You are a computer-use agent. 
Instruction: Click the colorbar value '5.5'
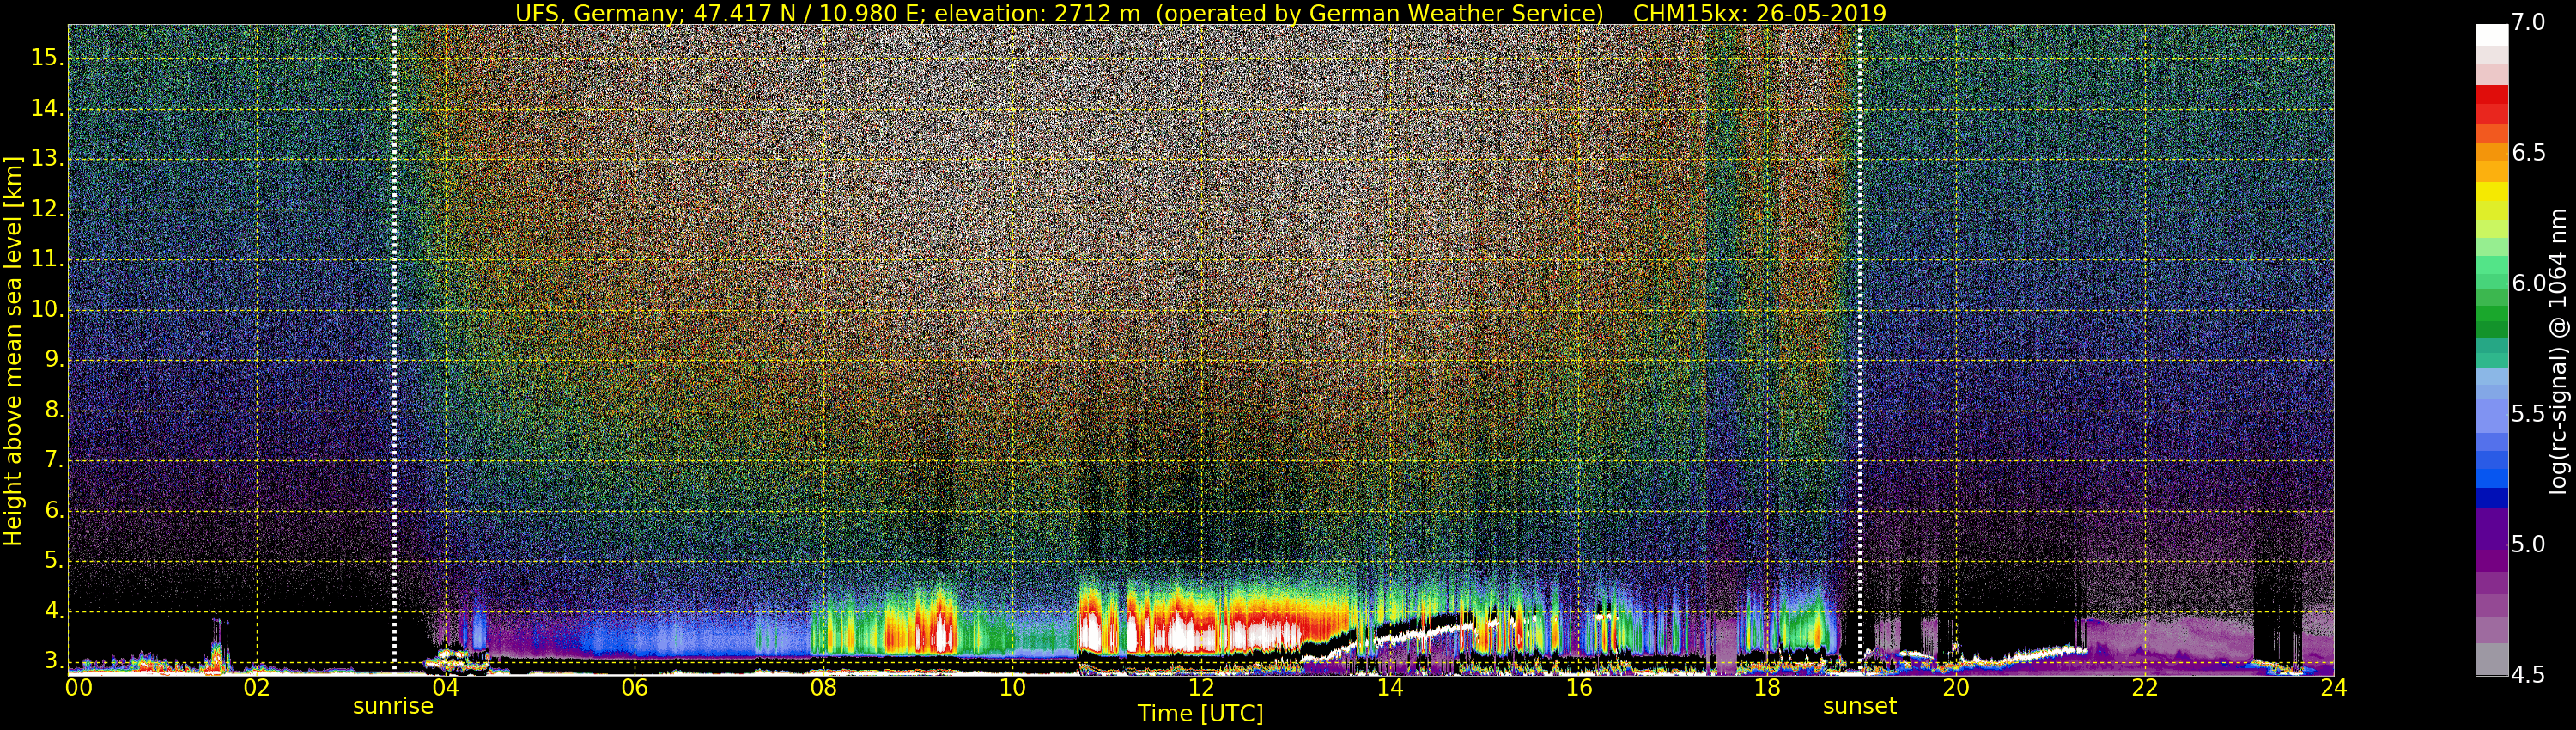point(2529,414)
